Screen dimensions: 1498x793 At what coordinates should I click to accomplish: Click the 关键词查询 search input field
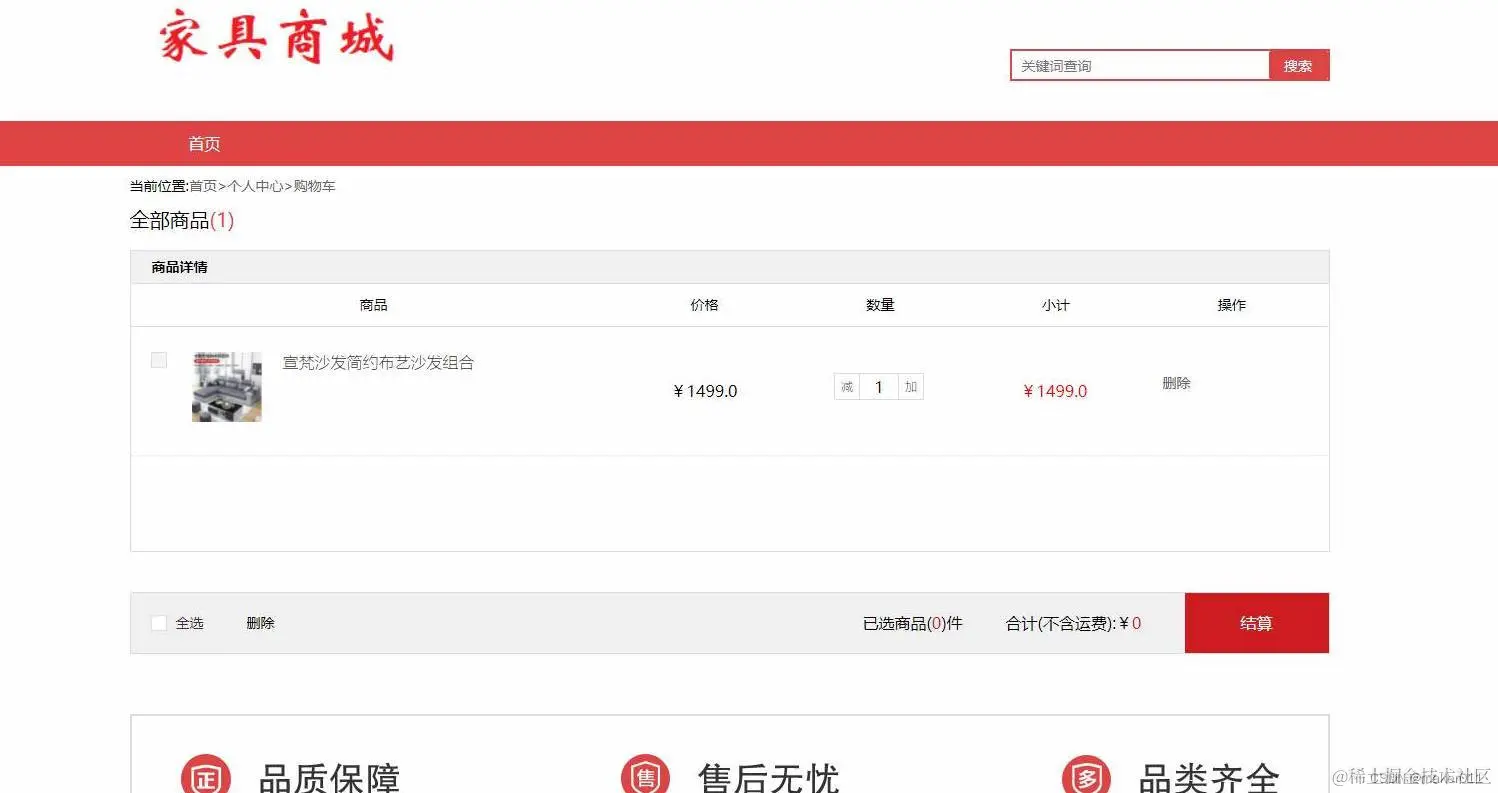(1140, 66)
